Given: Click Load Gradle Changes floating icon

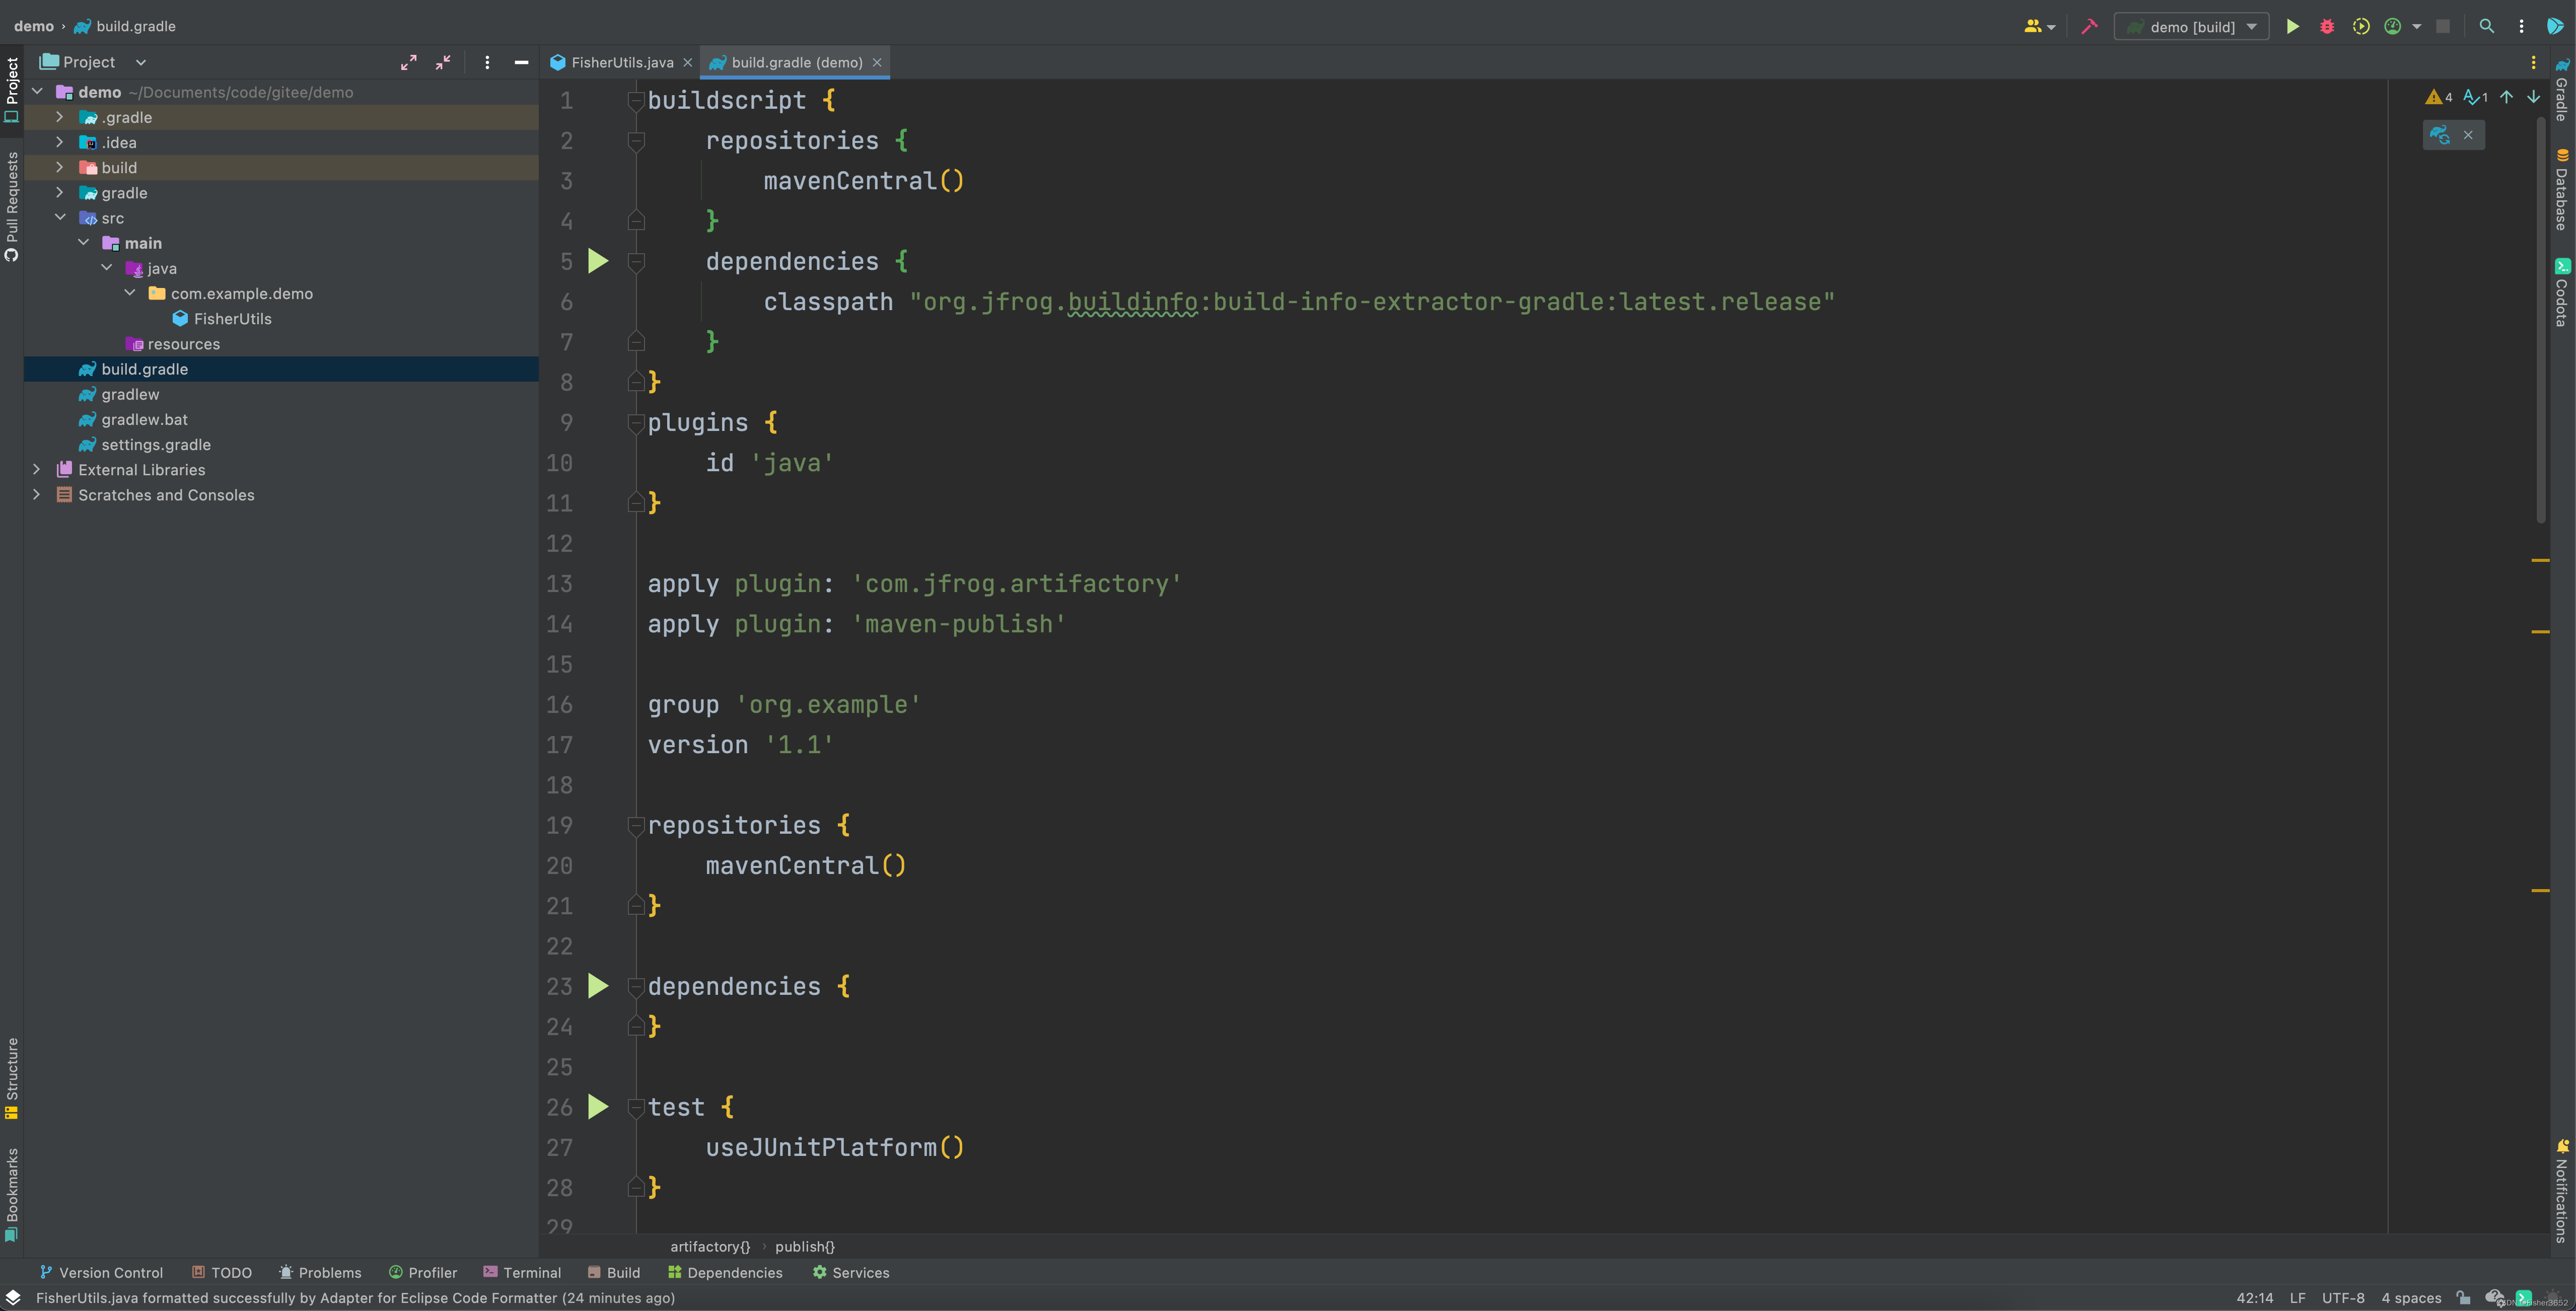Looking at the screenshot, I should 2440,135.
